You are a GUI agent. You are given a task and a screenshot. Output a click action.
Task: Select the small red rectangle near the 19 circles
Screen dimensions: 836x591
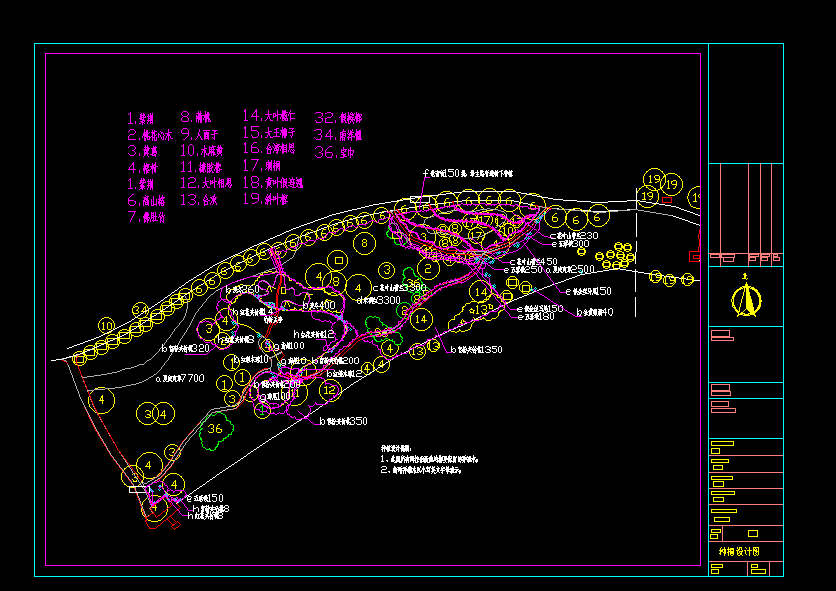click(666, 200)
